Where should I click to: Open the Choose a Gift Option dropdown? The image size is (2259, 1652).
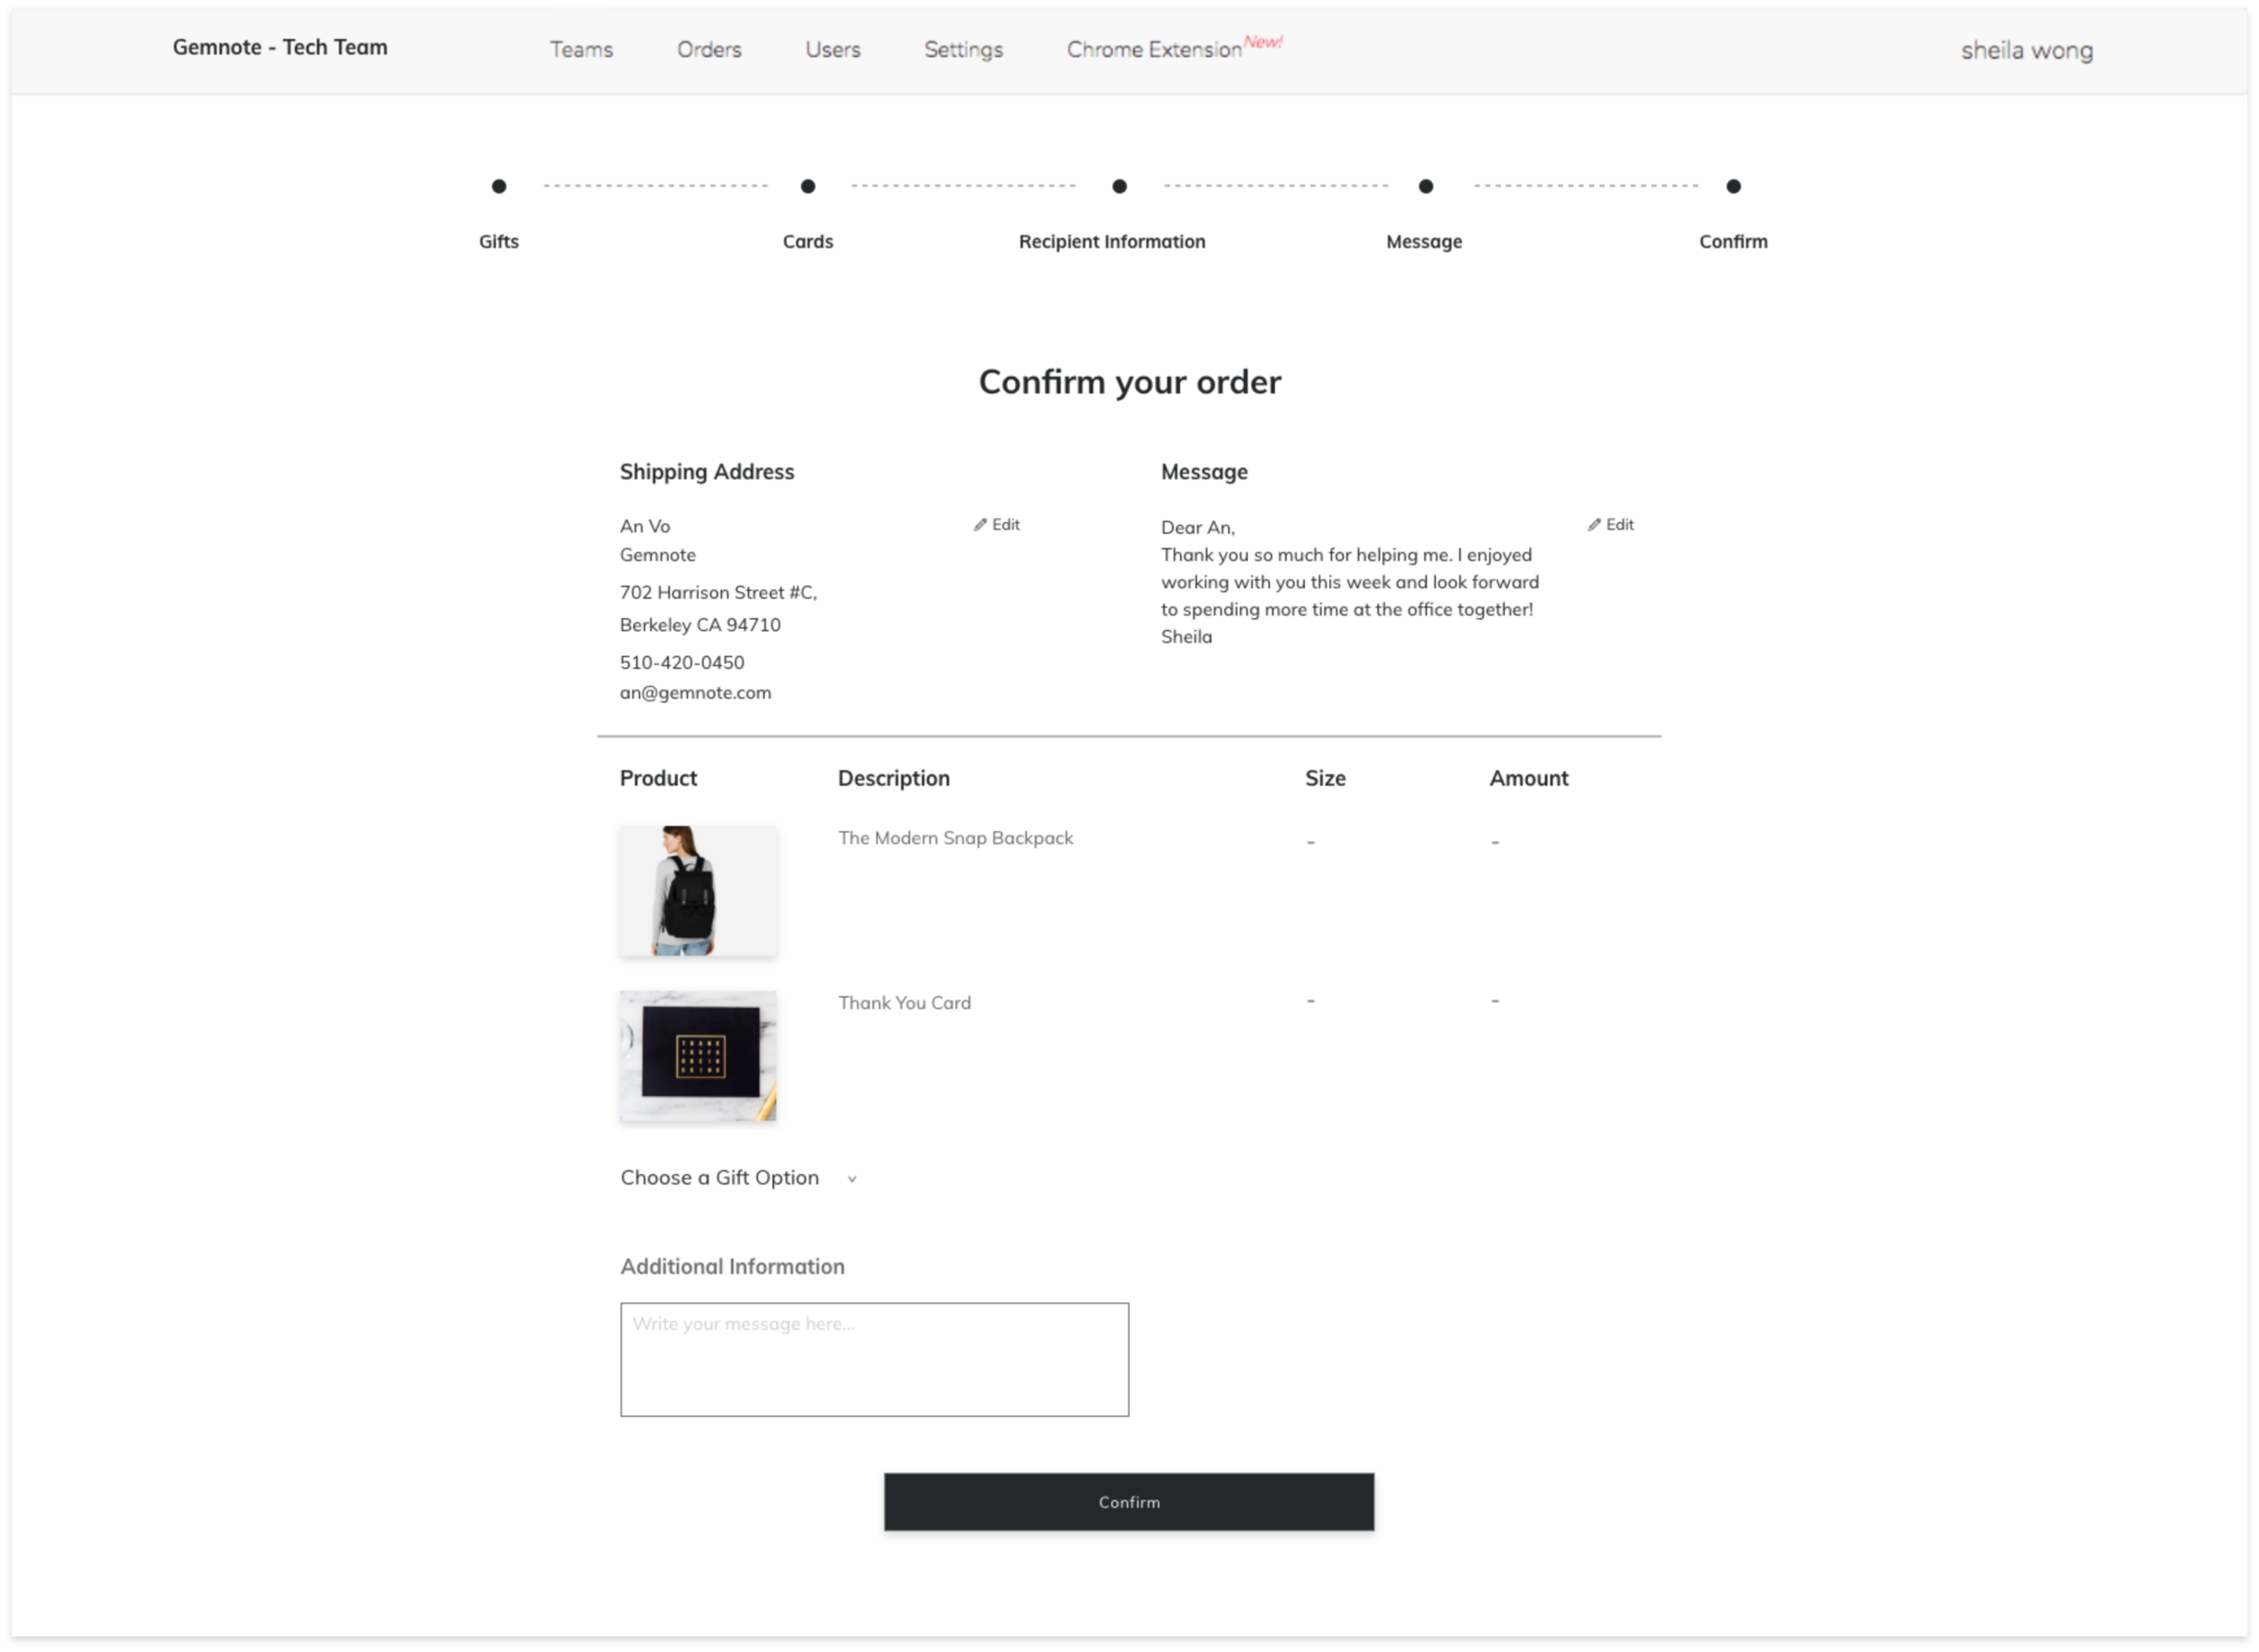(719, 1177)
